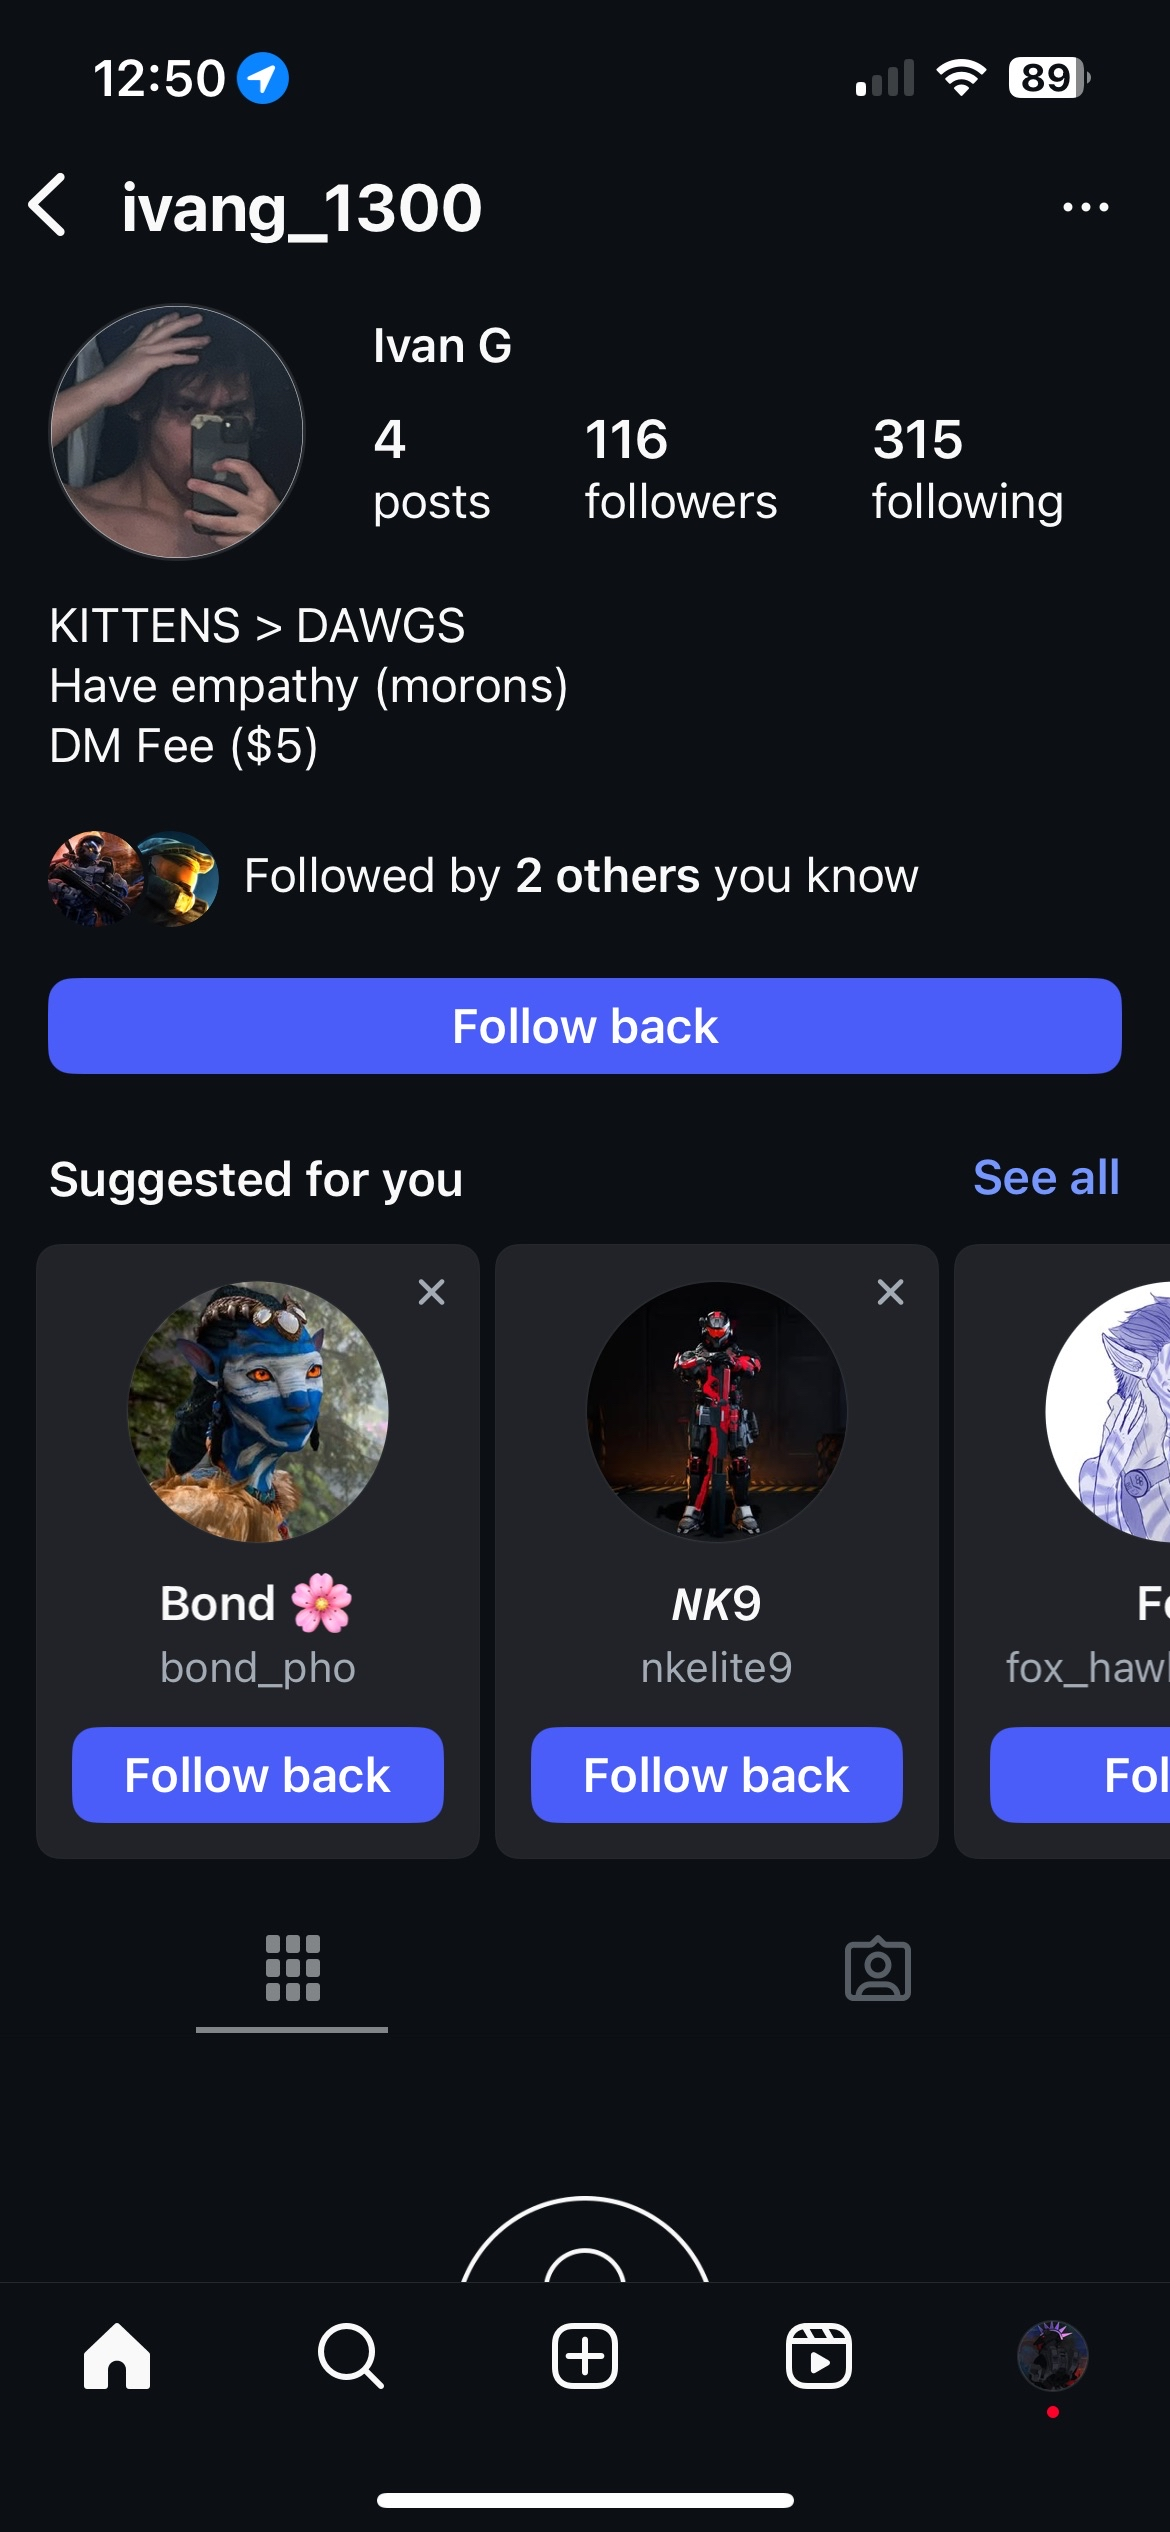Follow back ivang_1300
Screen dimensions: 1170x2532
(x=585, y=1026)
